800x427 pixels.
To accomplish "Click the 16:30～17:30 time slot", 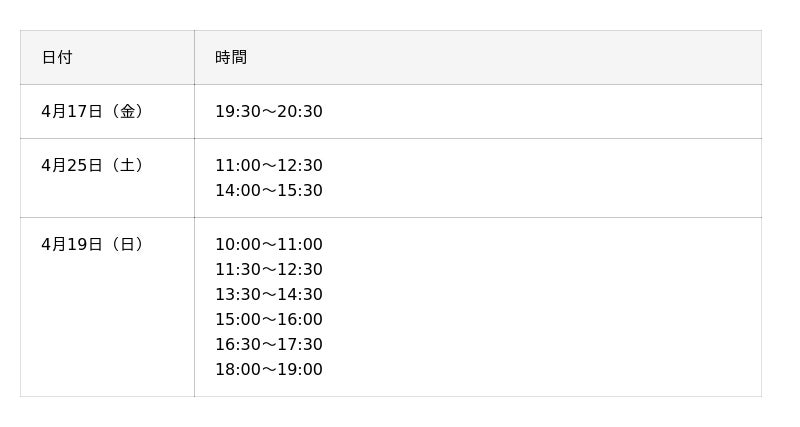I will [x=268, y=344].
